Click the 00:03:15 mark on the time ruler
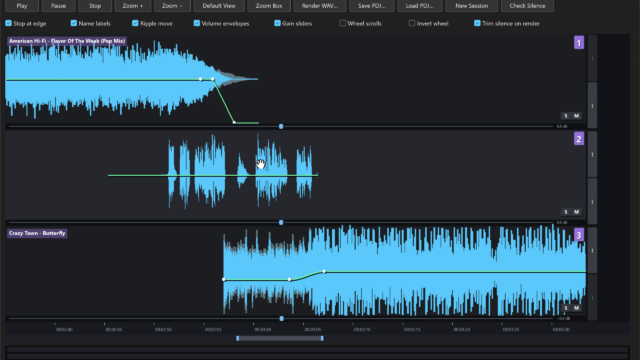Image resolution: width=640 pixels, height=360 pixels. [x=412, y=329]
